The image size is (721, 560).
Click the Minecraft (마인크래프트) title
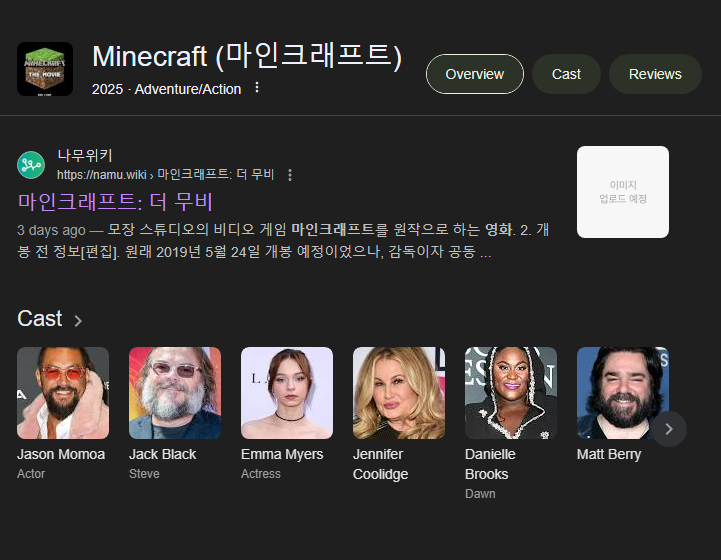pyautogui.click(x=247, y=57)
